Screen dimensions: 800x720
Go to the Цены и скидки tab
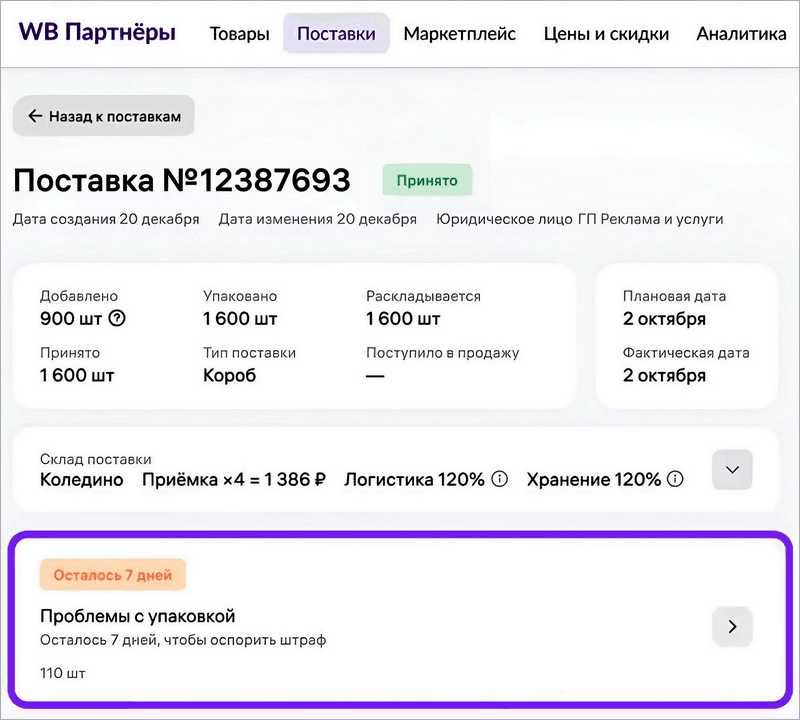pyautogui.click(x=606, y=34)
